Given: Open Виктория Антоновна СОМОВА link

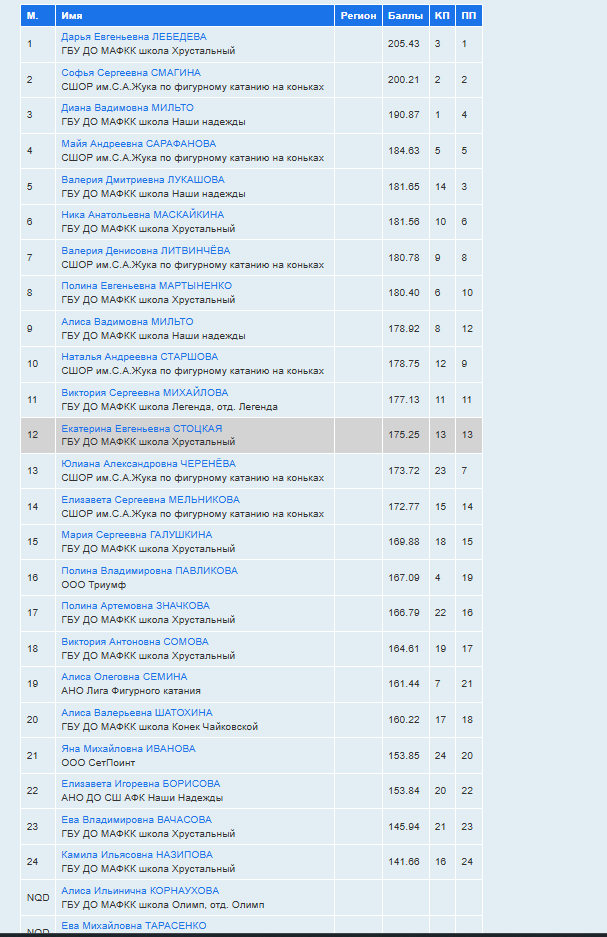Looking at the screenshot, I should [x=135, y=642].
